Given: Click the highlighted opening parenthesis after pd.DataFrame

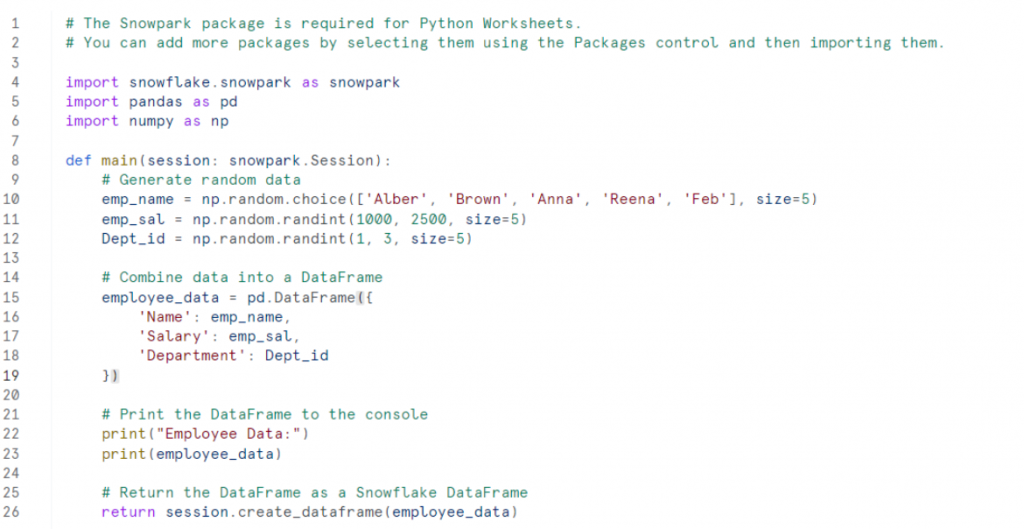Looking at the screenshot, I should [360, 298].
